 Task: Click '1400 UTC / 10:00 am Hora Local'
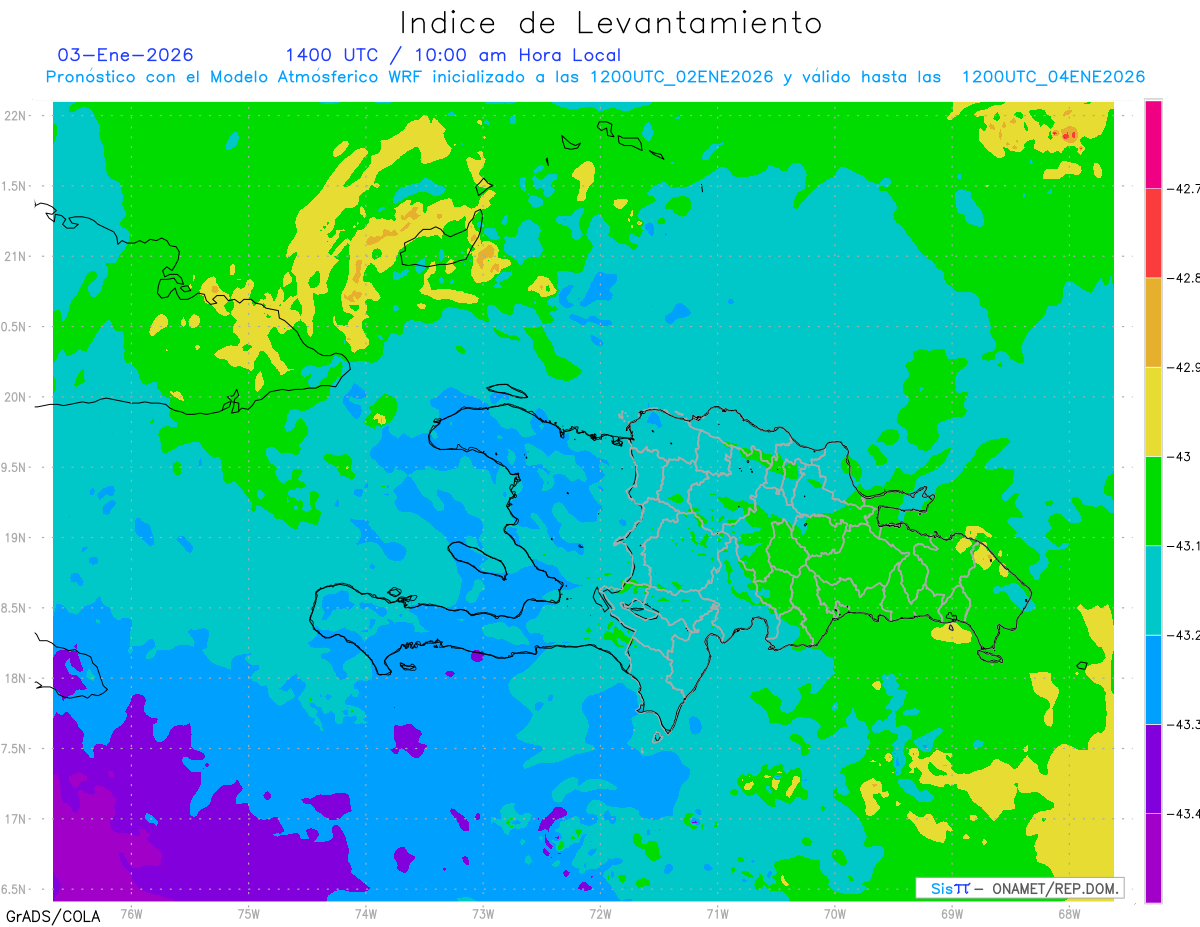click(x=453, y=55)
